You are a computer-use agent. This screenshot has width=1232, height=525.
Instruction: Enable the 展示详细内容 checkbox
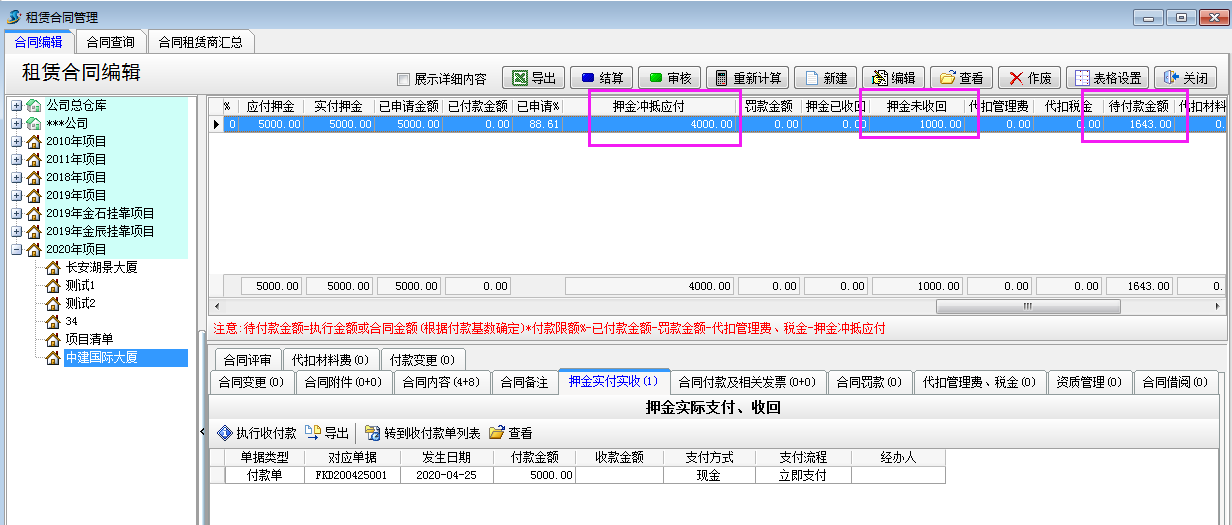(x=404, y=80)
